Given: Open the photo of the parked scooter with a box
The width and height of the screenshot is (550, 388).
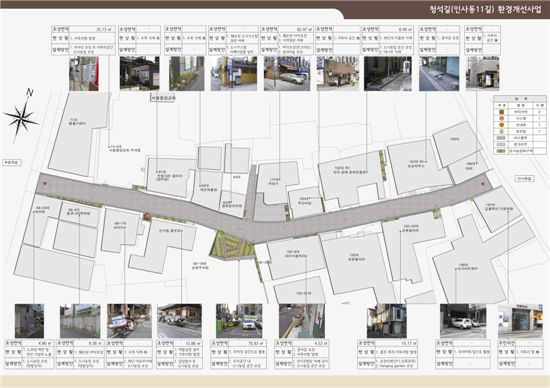Looking at the screenshot, I should (x=129, y=321).
